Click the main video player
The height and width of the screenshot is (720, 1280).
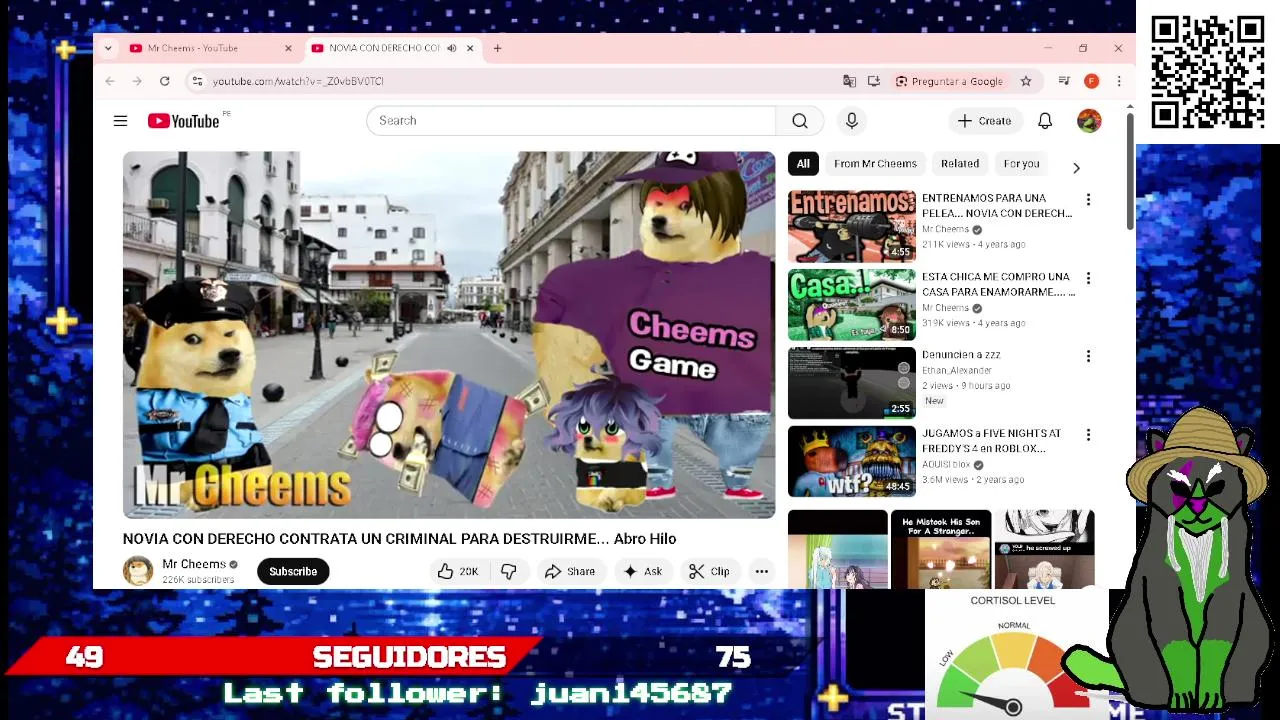click(449, 335)
